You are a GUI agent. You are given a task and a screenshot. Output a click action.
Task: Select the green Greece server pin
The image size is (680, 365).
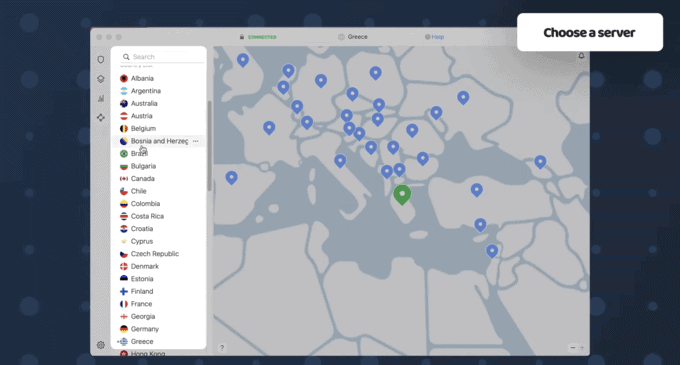point(402,194)
